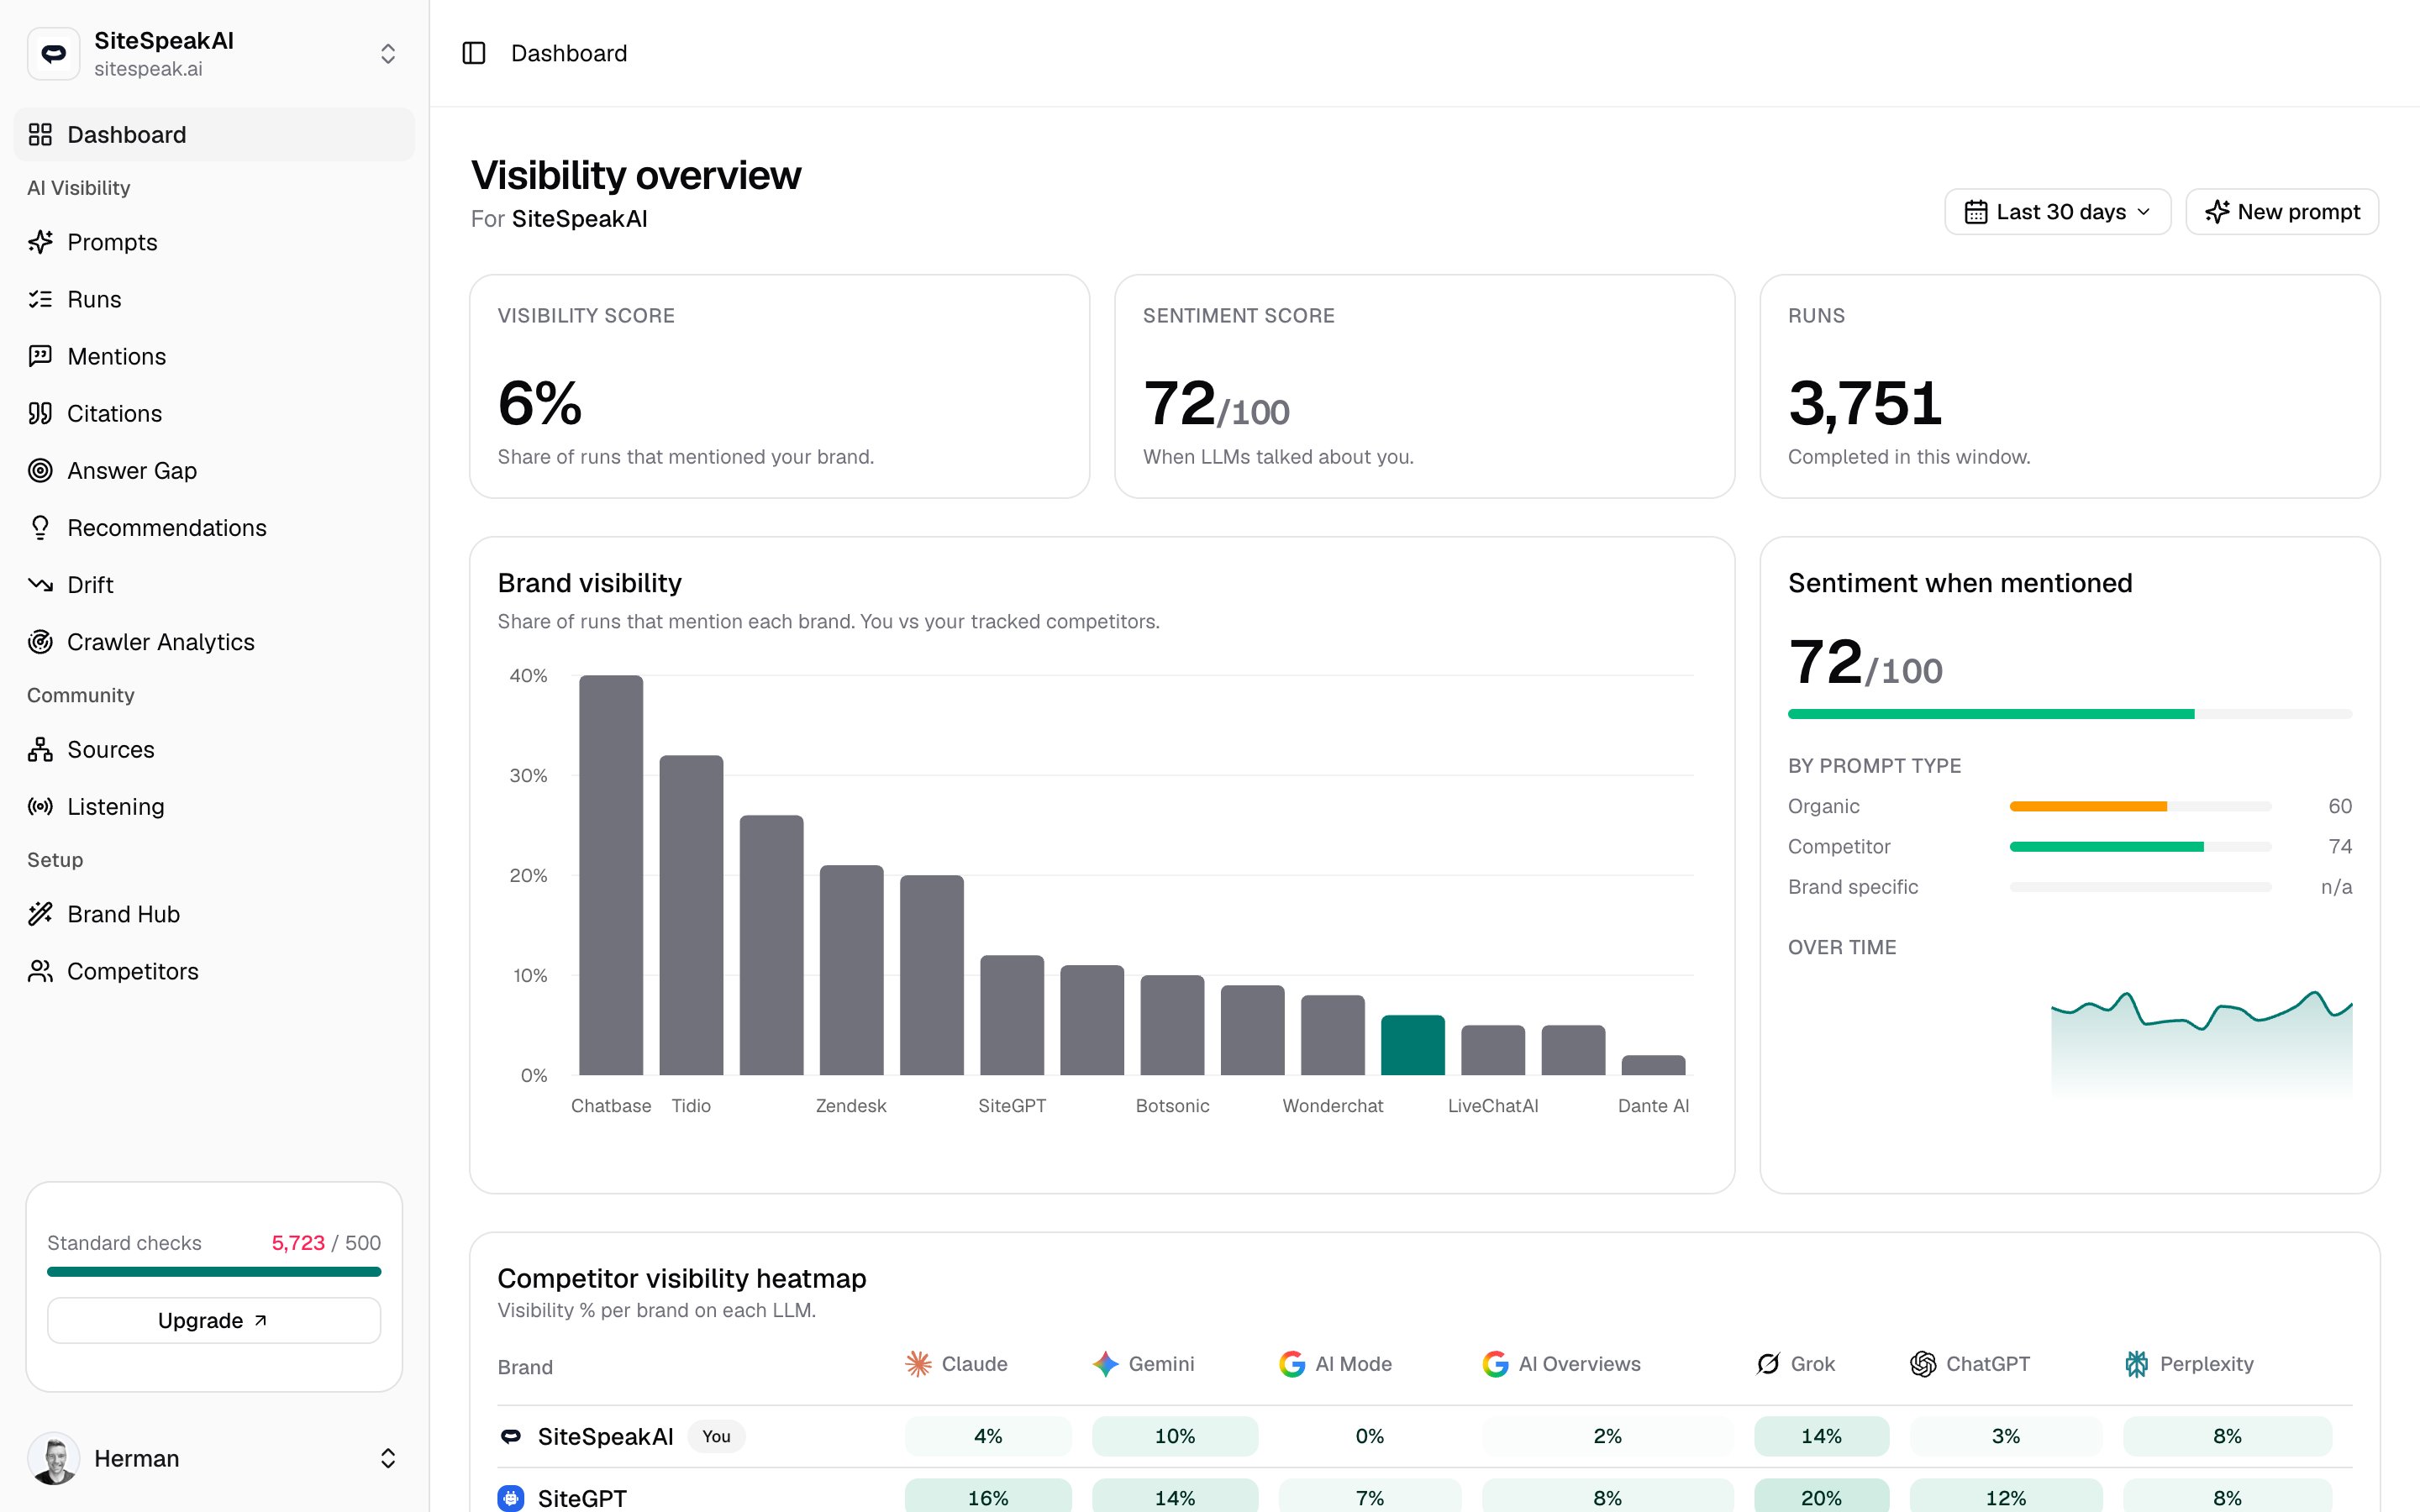Click the Recommendations lightbulb icon
Screen dimensions: 2420x1512
pyautogui.click(x=40, y=527)
